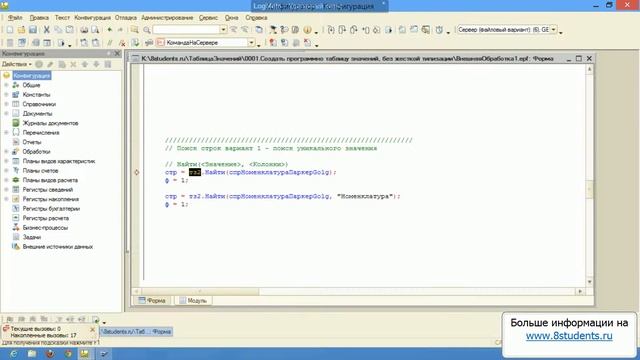Open the Сервер (файловый вариант) dropdown
The width and height of the screenshot is (640, 360).
pyautogui.click(x=553, y=29)
